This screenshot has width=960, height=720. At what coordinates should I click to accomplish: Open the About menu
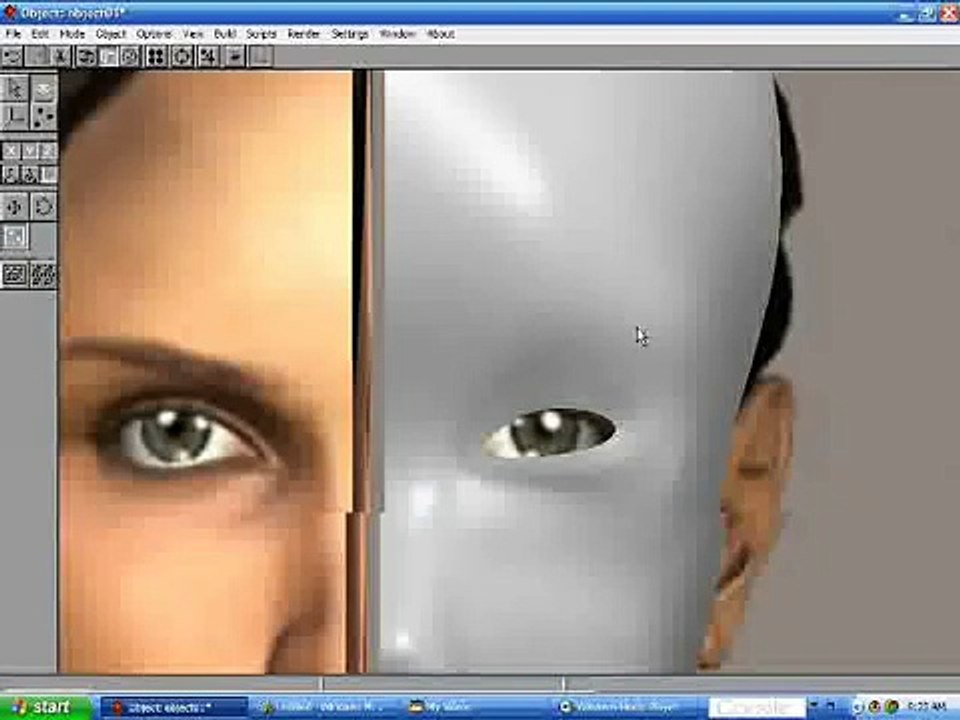click(x=440, y=34)
